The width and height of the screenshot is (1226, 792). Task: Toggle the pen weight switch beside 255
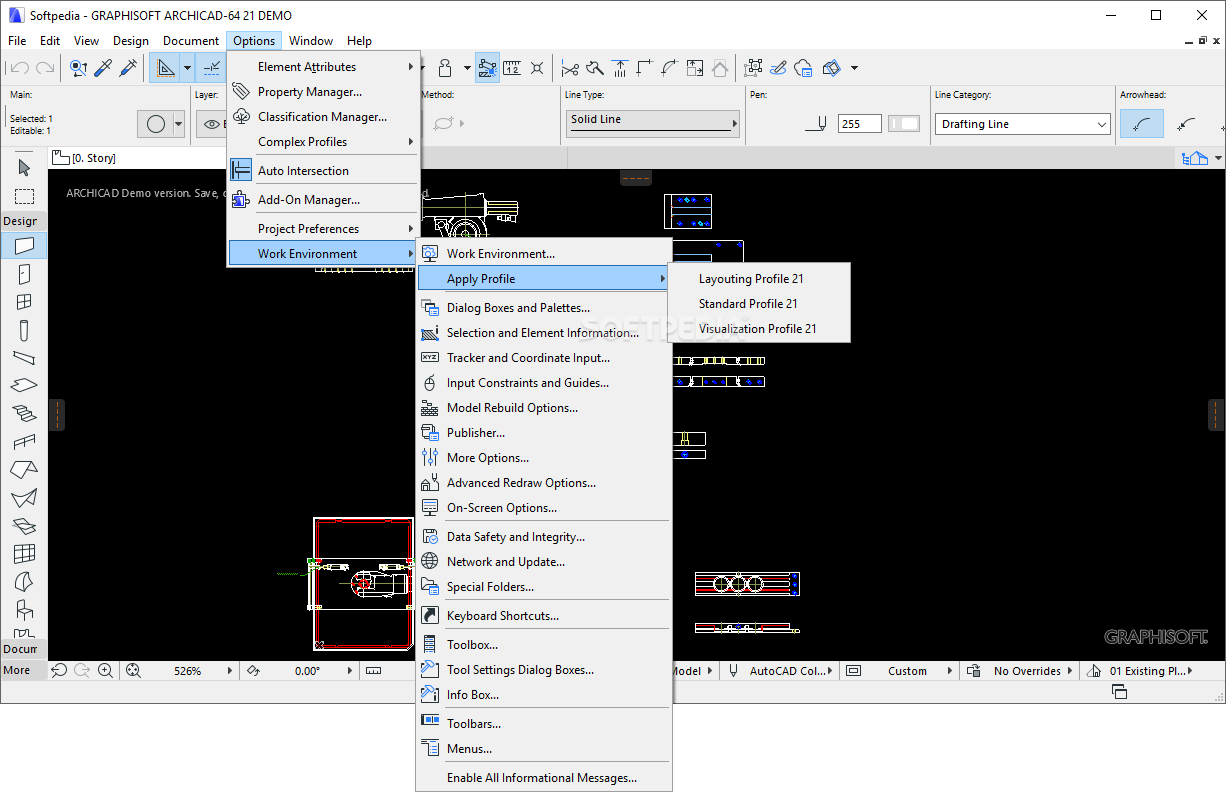point(905,124)
